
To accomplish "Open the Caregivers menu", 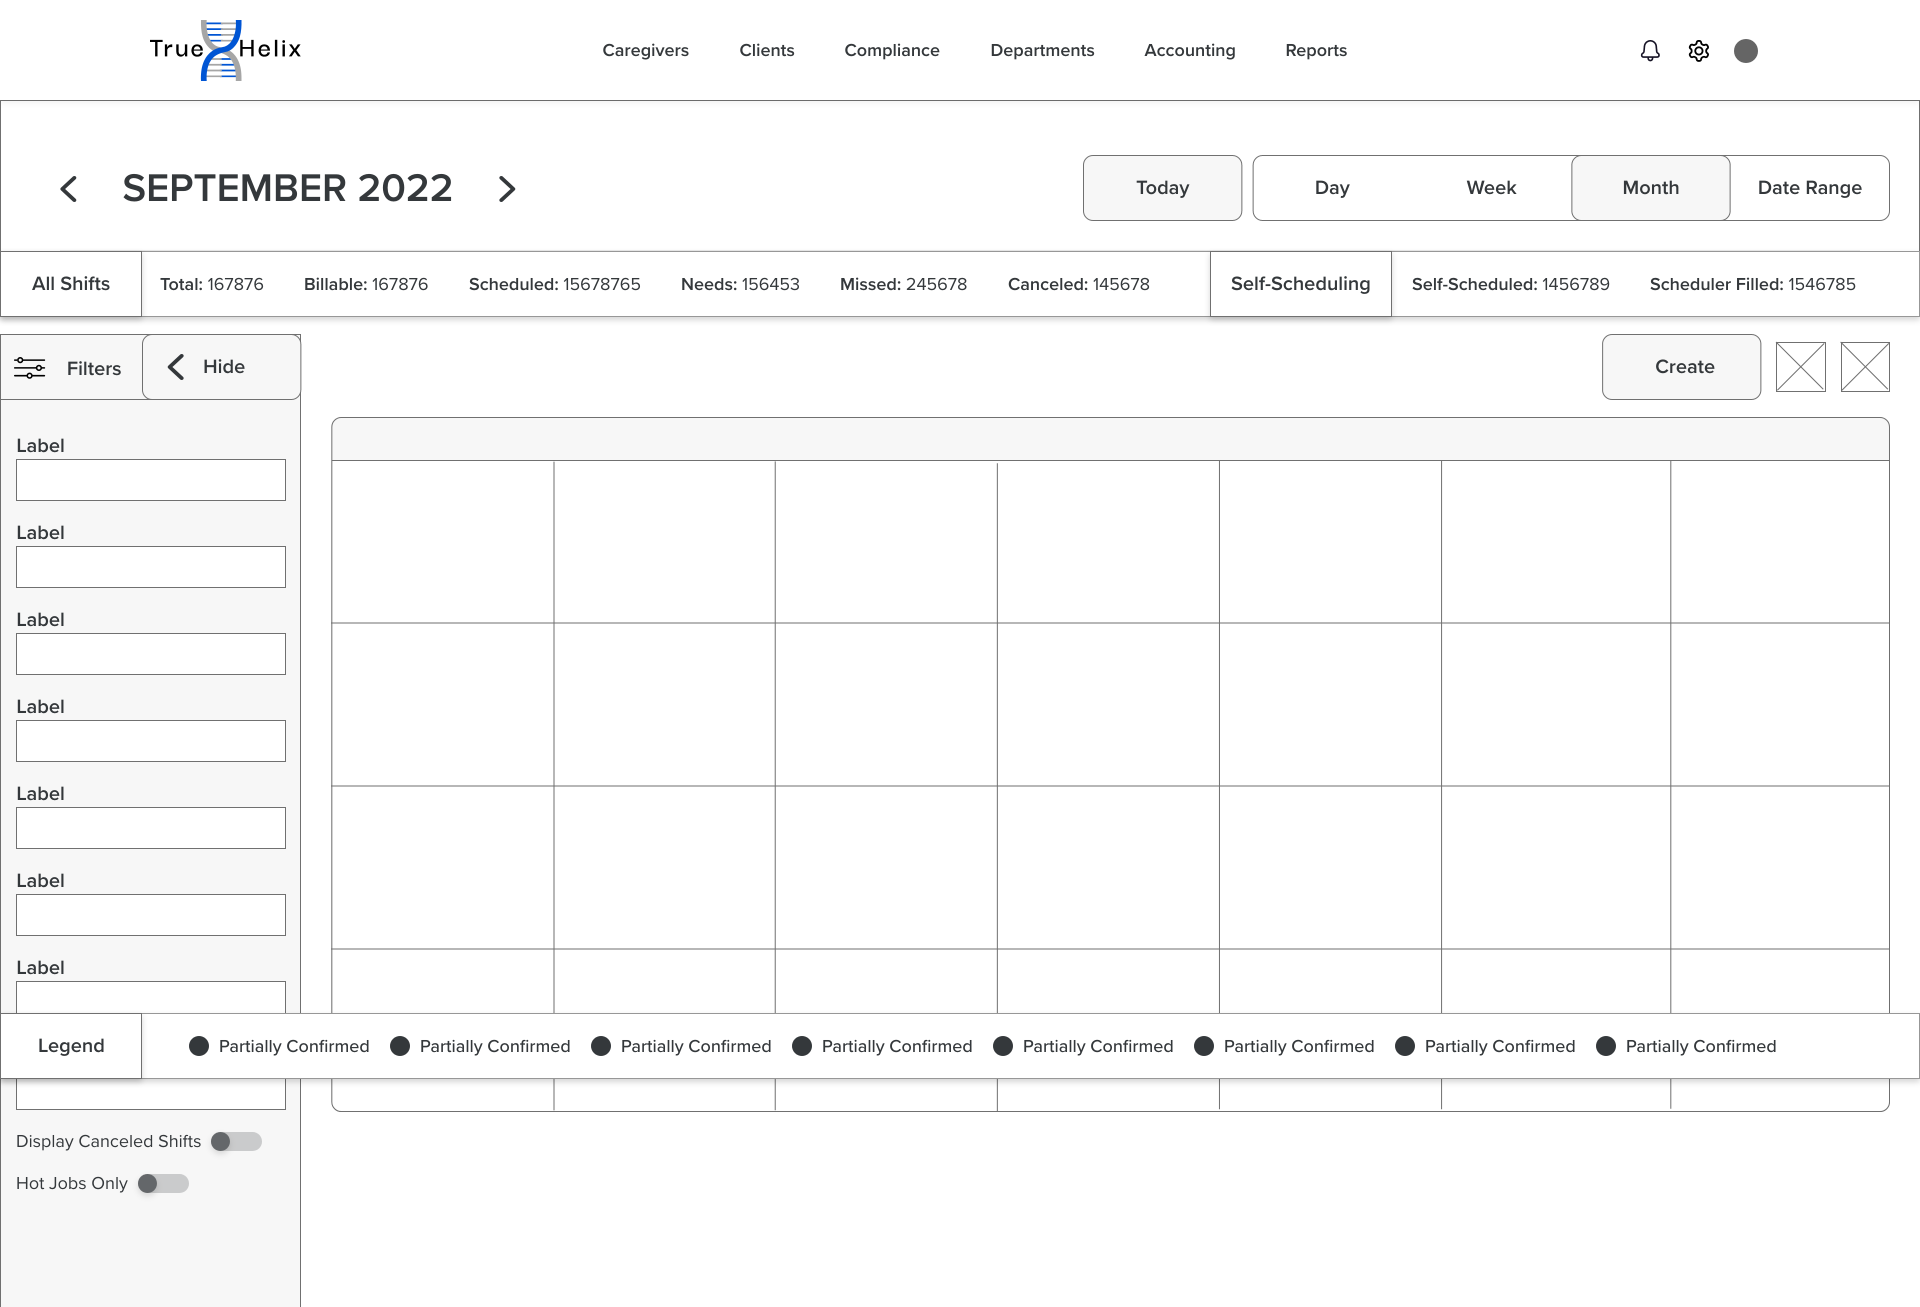I will click(x=645, y=50).
